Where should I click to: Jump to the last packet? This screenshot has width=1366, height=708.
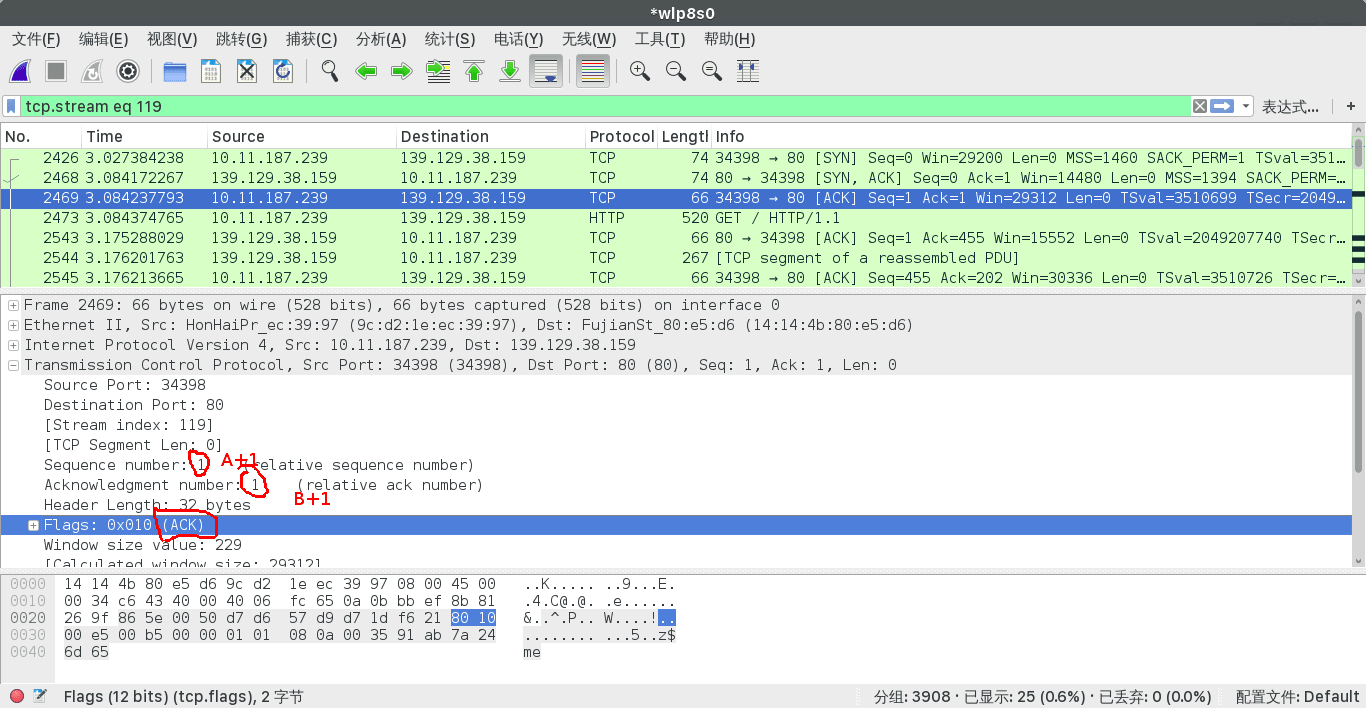pos(510,71)
